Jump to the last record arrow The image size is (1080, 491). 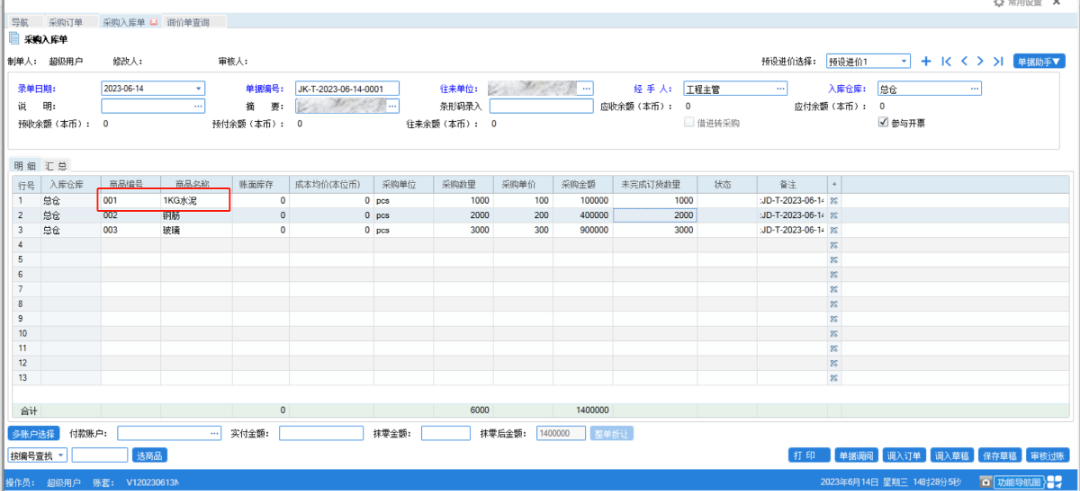coord(997,62)
